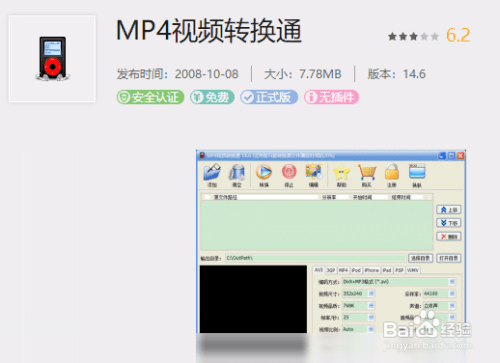500x363 pixels.
Task: Click the version 14.6 text
Action: 414,74
